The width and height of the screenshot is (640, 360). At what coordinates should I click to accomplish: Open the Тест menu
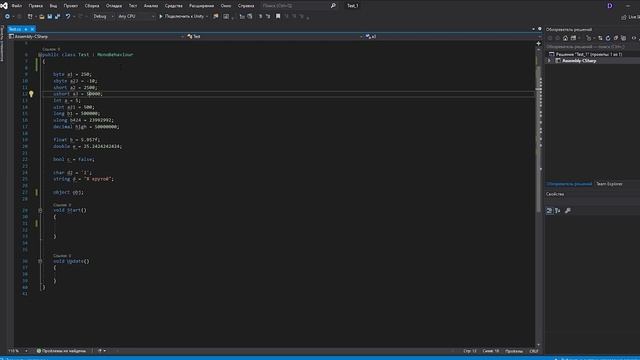(133, 6)
